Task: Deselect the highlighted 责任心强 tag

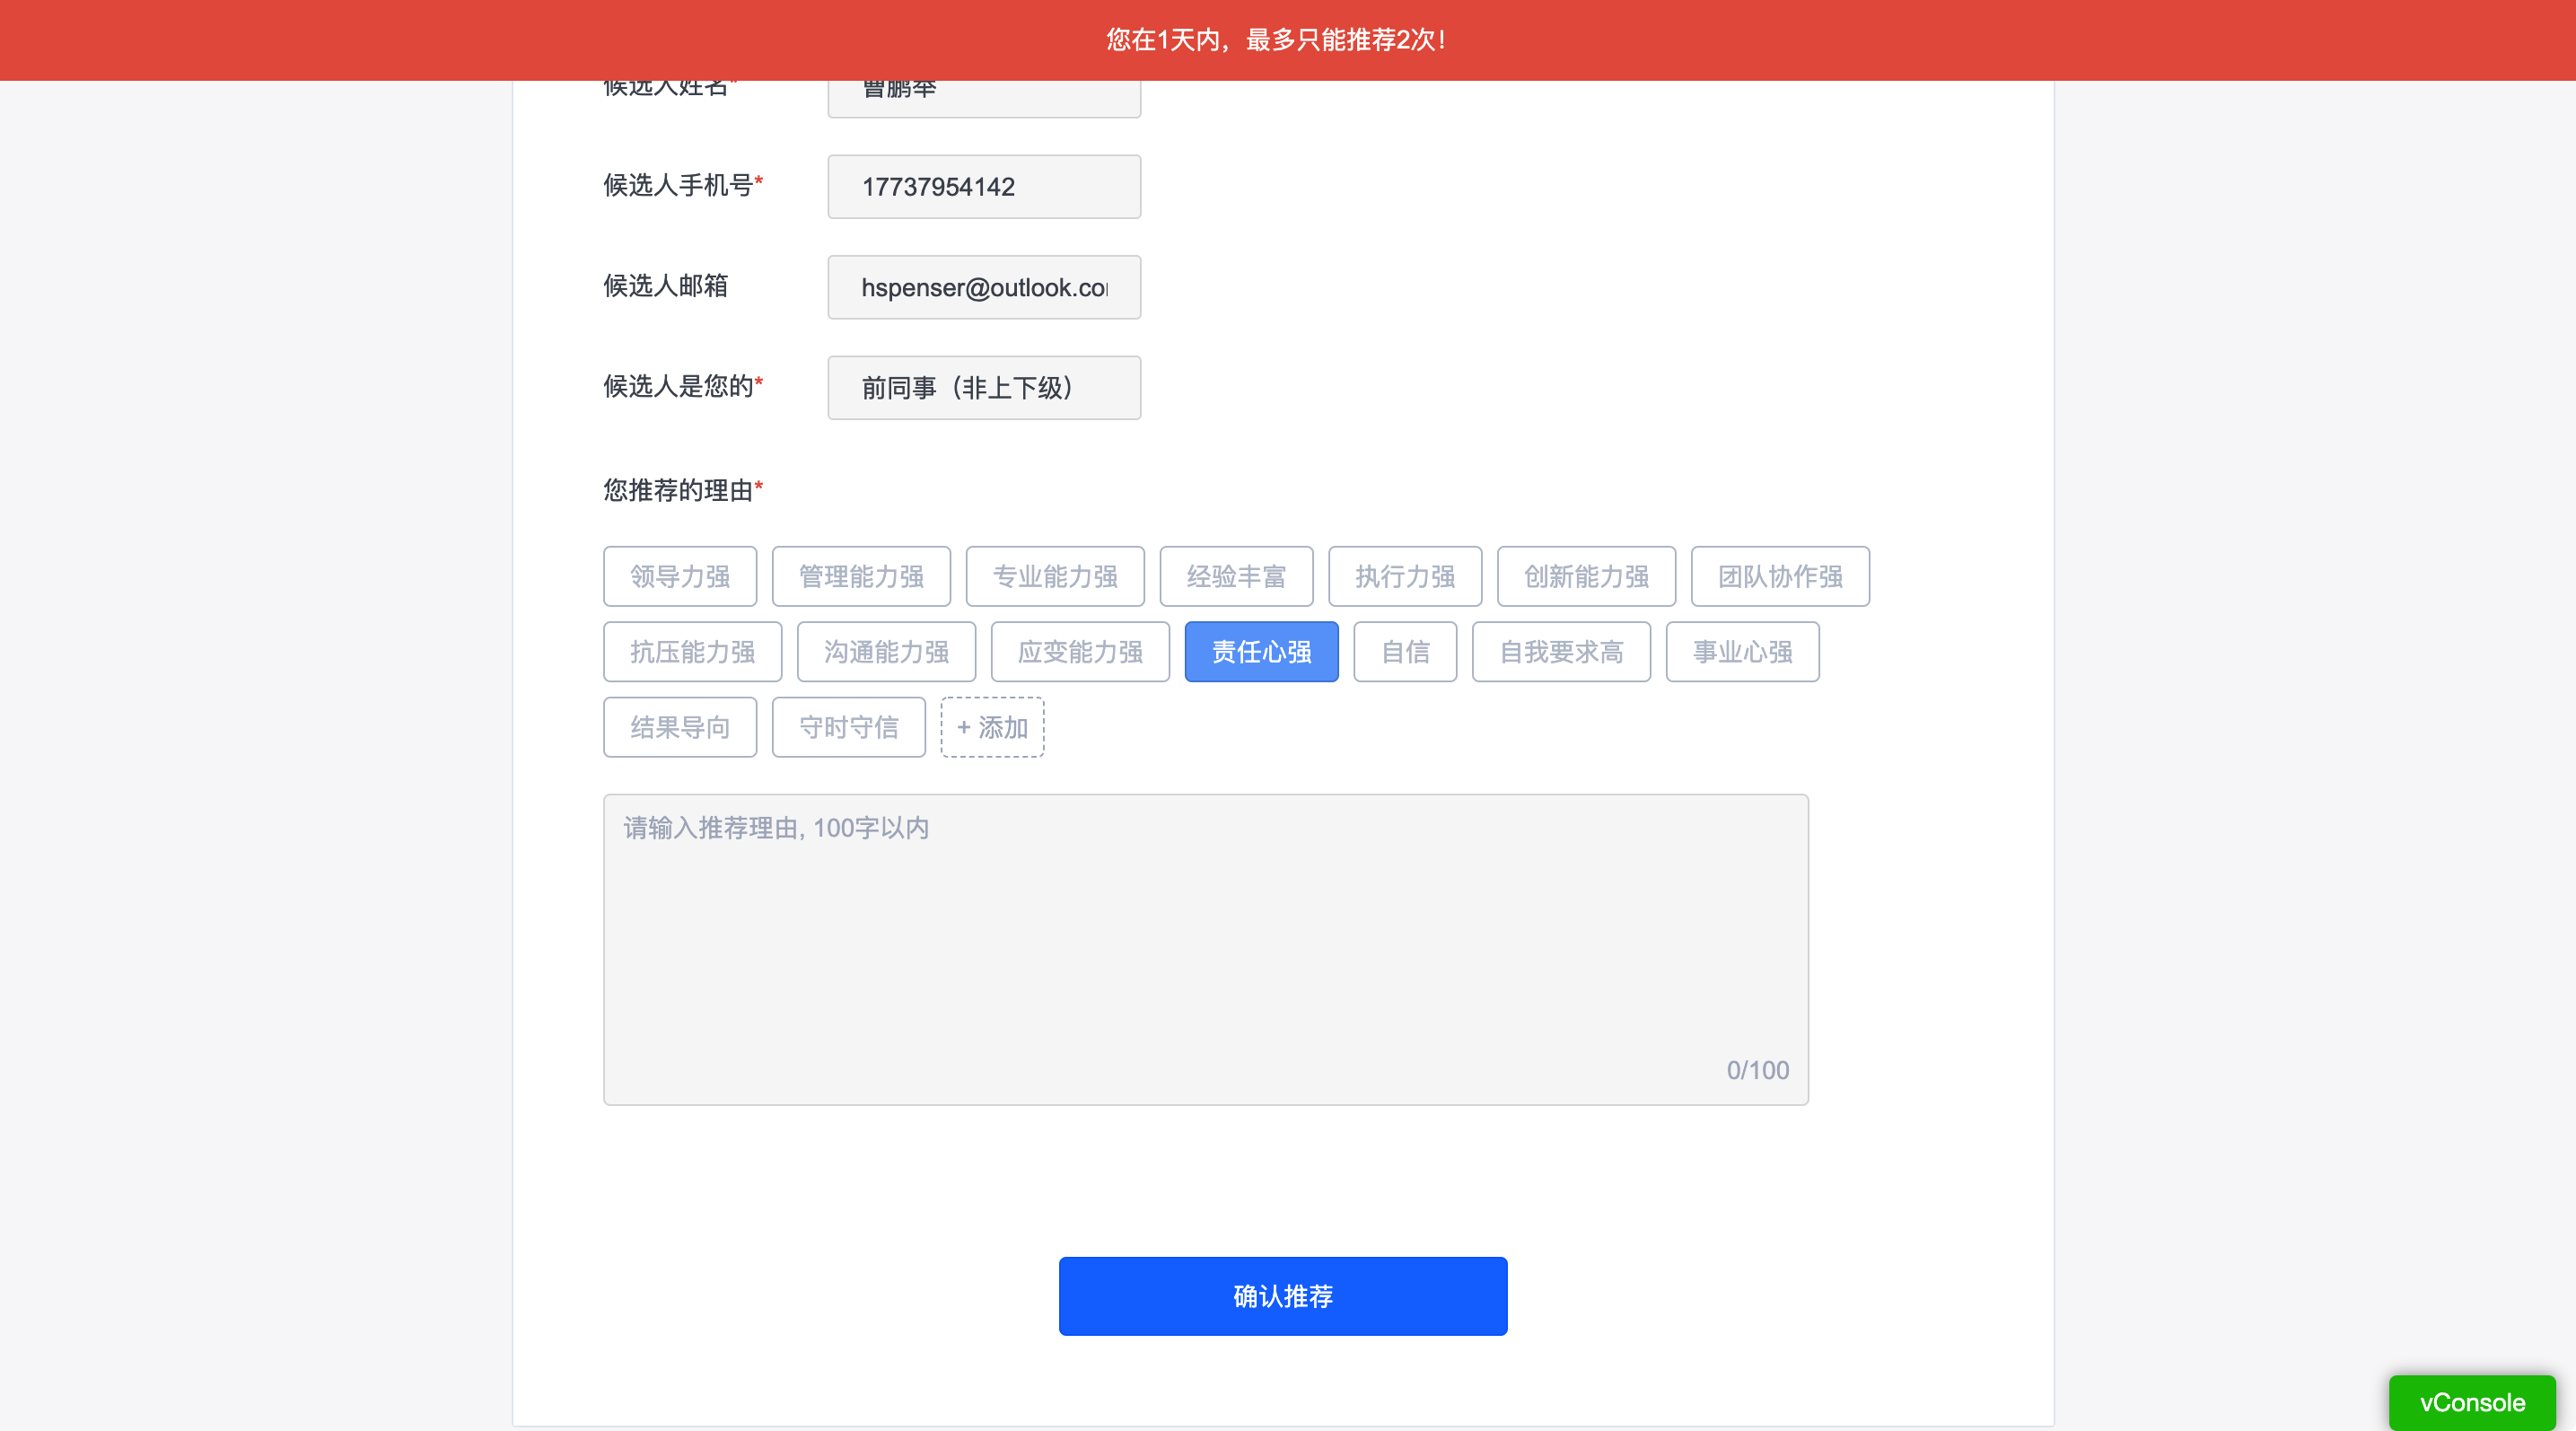Action: 1261,652
